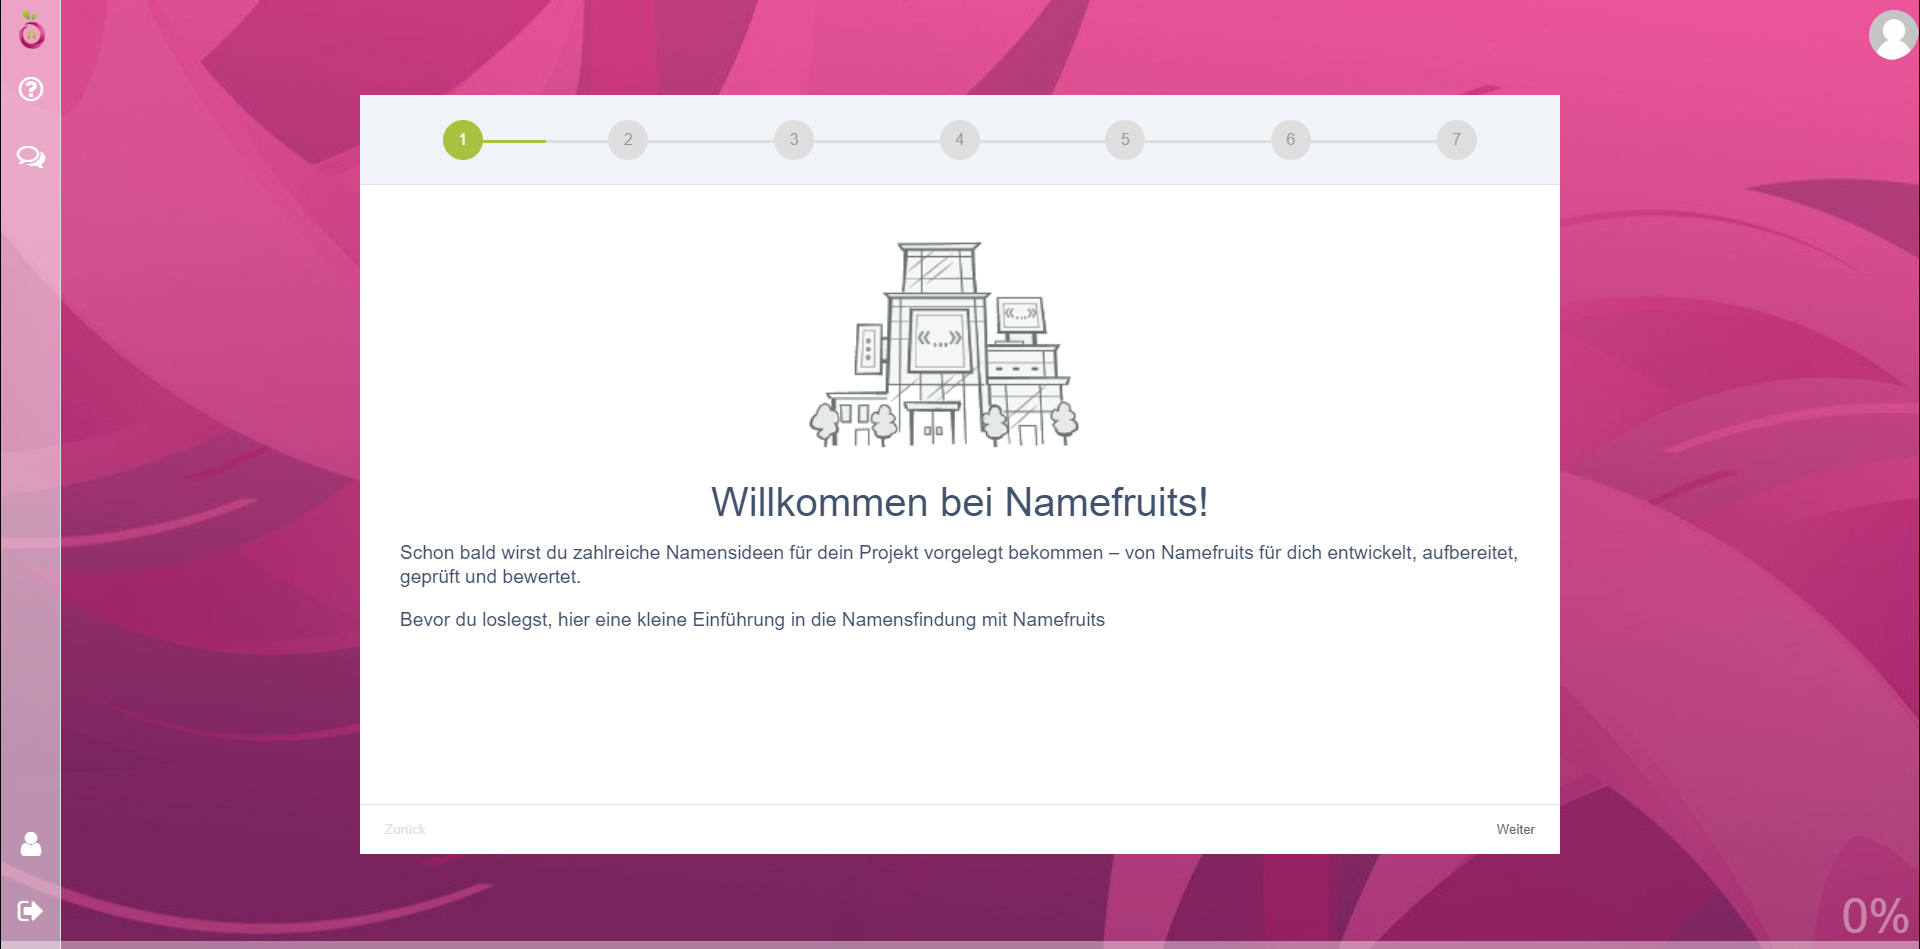Image resolution: width=1920 pixels, height=949 pixels.
Task: Jump to step 4 in wizard
Action: pos(960,140)
